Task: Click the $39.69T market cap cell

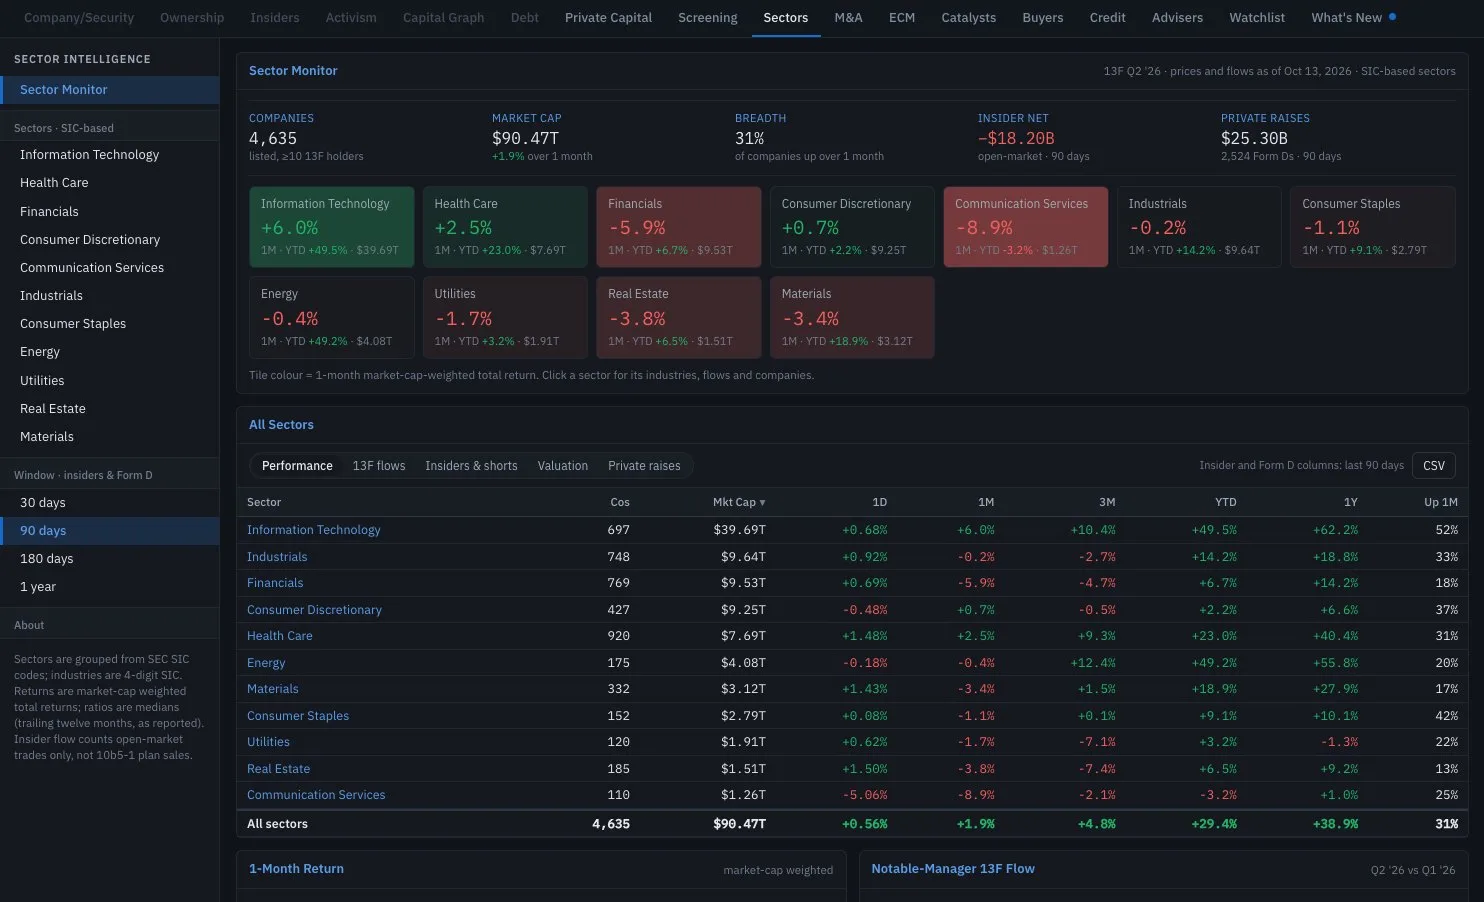Action: pyautogui.click(x=740, y=530)
